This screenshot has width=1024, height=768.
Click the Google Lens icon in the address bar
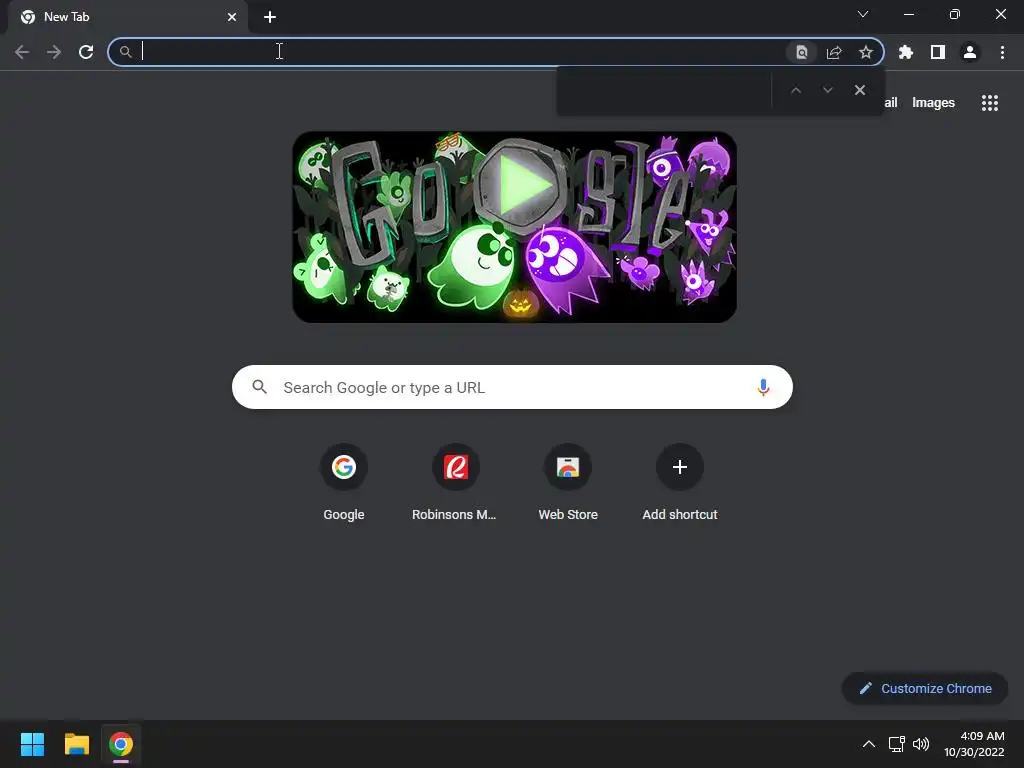click(x=801, y=52)
